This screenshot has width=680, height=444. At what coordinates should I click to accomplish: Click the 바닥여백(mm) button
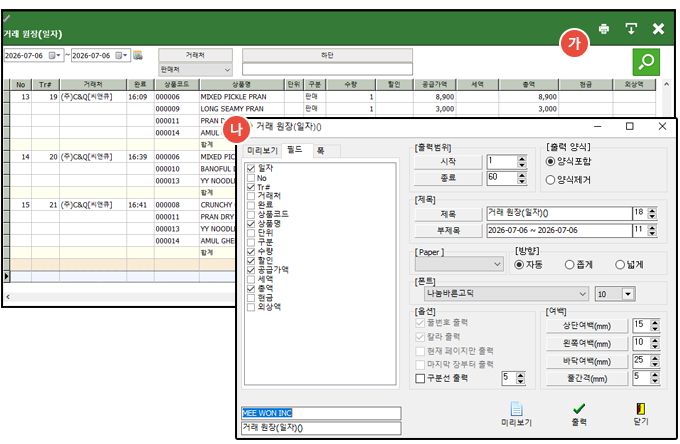(587, 361)
